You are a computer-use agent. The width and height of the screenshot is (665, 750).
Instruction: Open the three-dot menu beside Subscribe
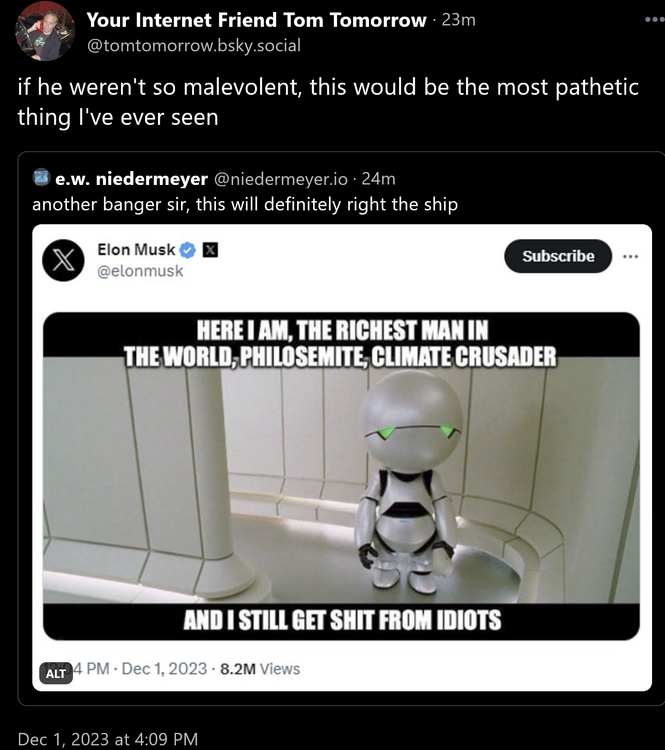(630, 256)
